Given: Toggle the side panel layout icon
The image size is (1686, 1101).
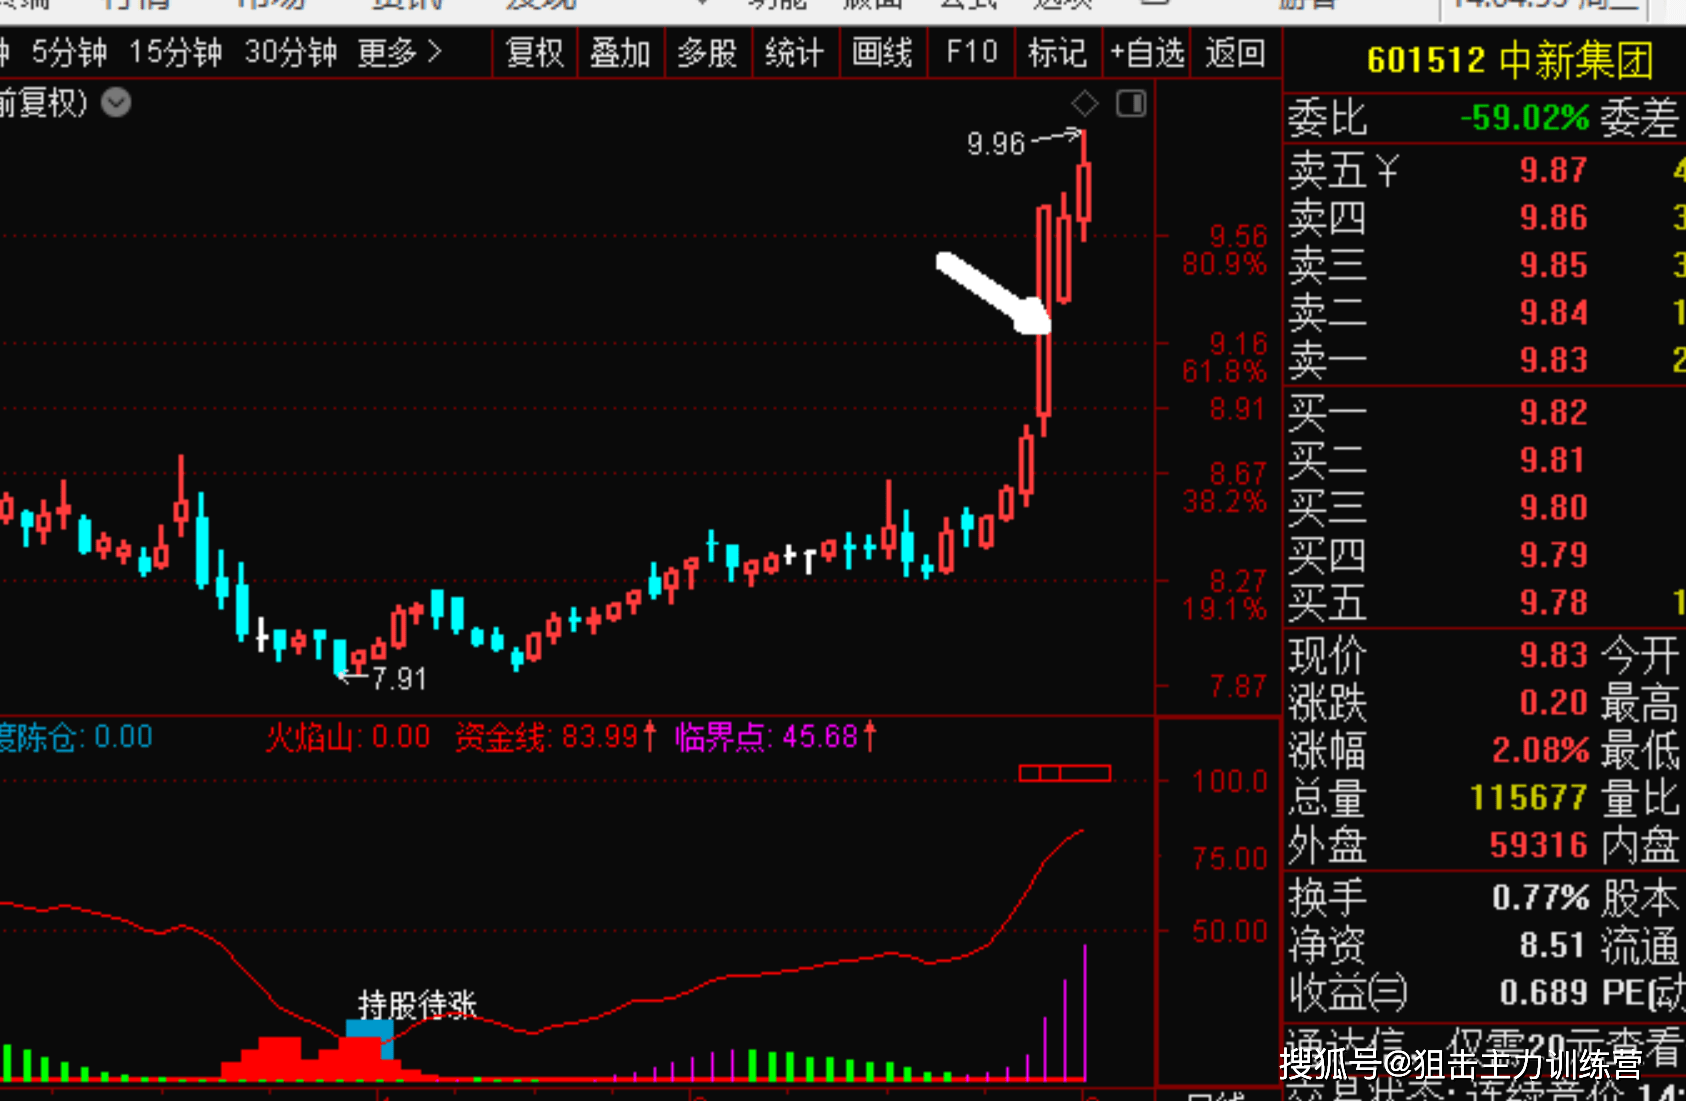Looking at the screenshot, I should [x=1131, y=103].
